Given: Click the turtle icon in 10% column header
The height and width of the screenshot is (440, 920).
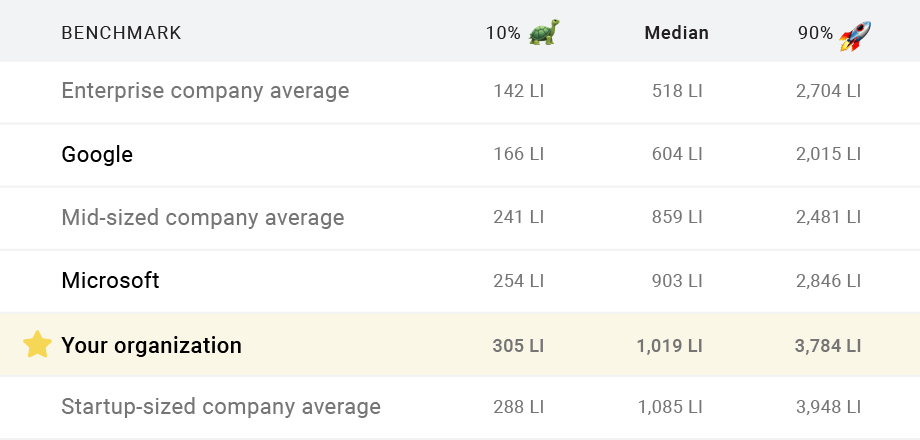Looking at the screenshot, I should pyautogui.click(x=544, y=32).
